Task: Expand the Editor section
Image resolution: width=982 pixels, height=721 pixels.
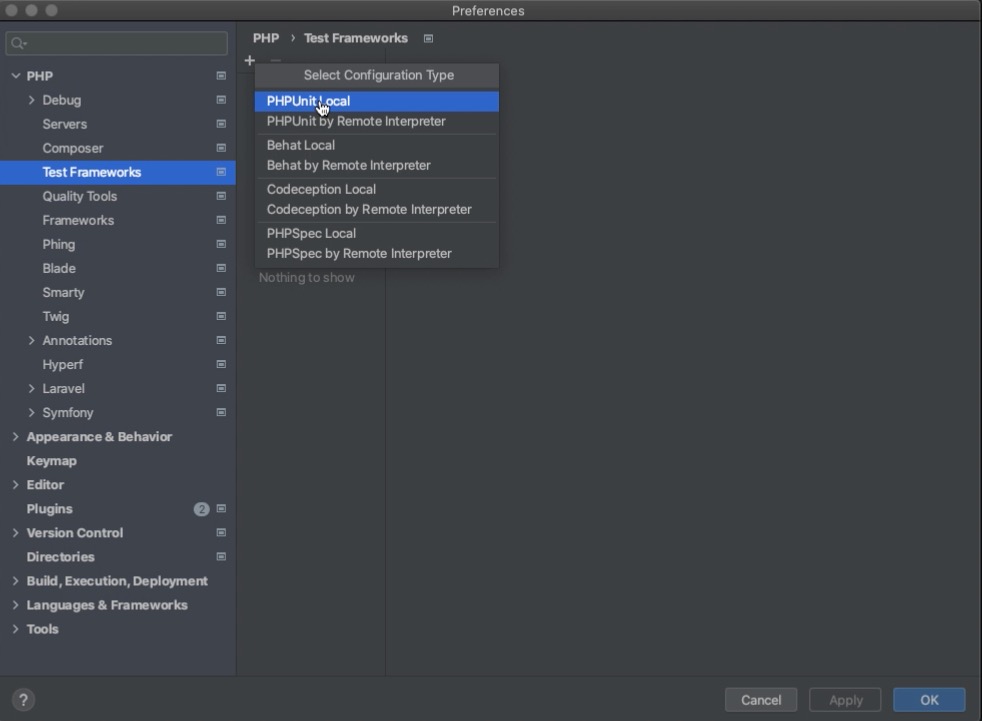Action: (16, 485)
